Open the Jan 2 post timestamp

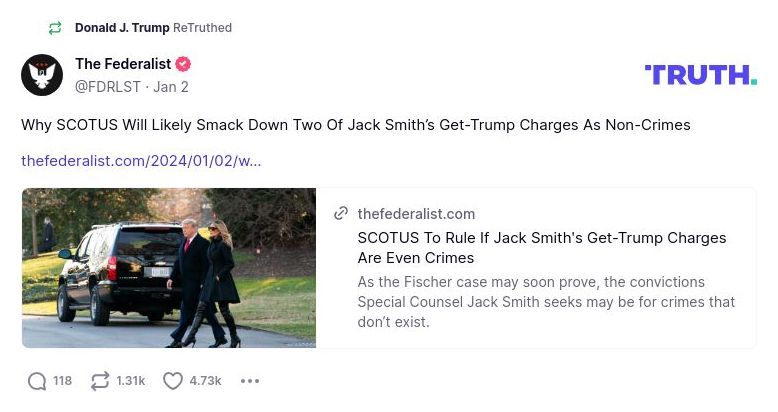click(171, 87)
